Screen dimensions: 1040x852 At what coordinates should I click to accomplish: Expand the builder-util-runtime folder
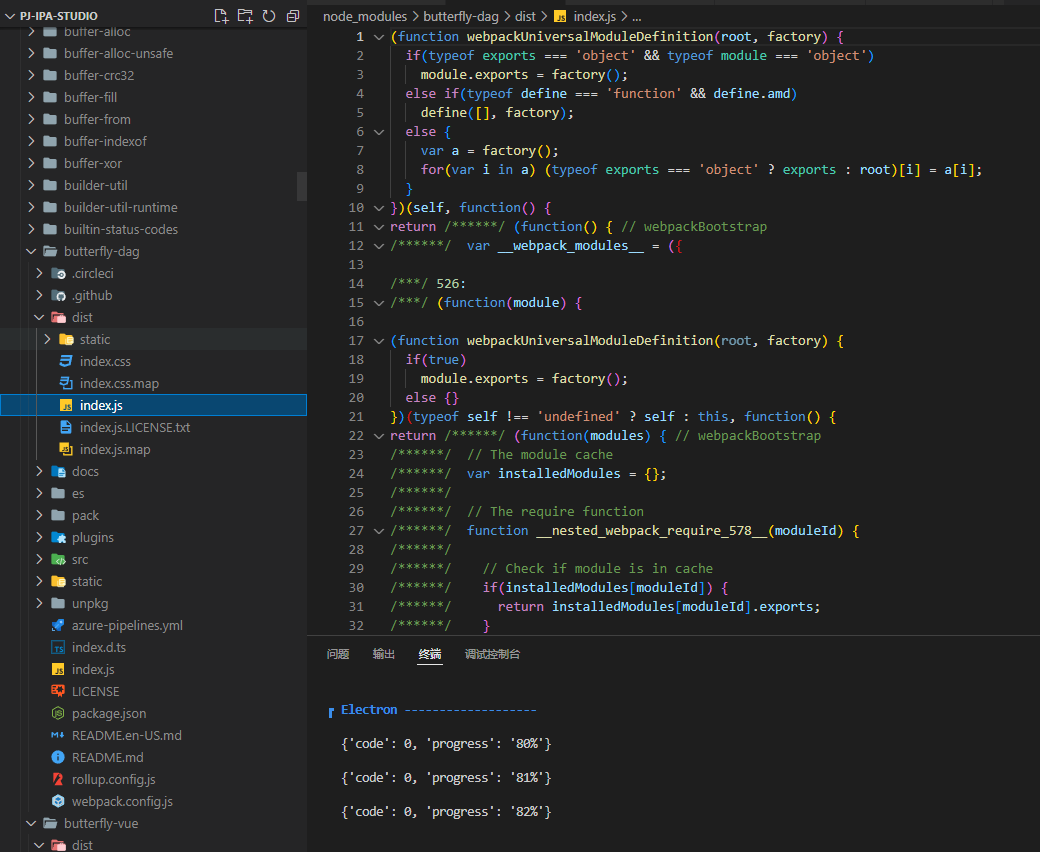tap(31, 207)
